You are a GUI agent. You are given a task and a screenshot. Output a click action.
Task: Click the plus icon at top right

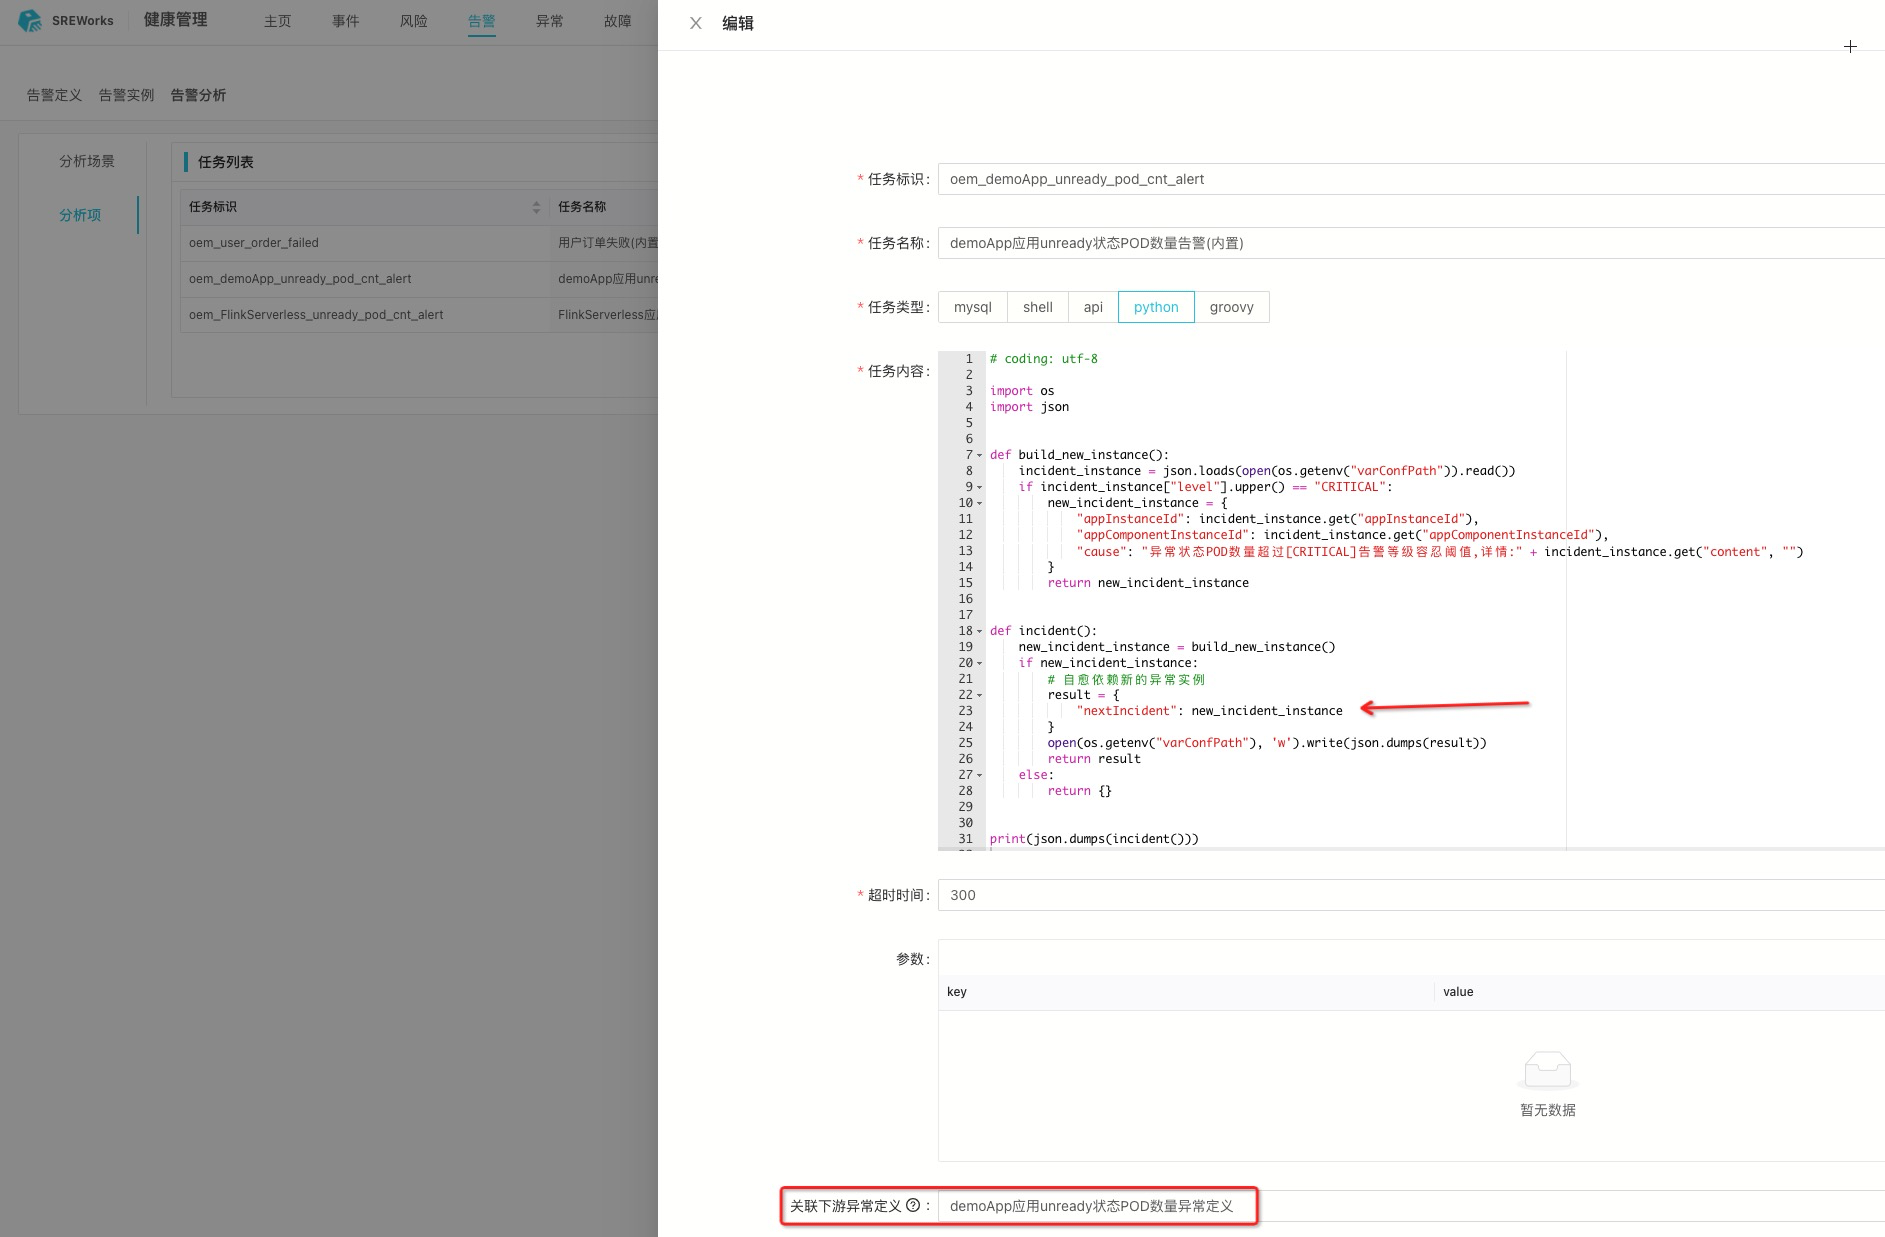pos(1850,47)
